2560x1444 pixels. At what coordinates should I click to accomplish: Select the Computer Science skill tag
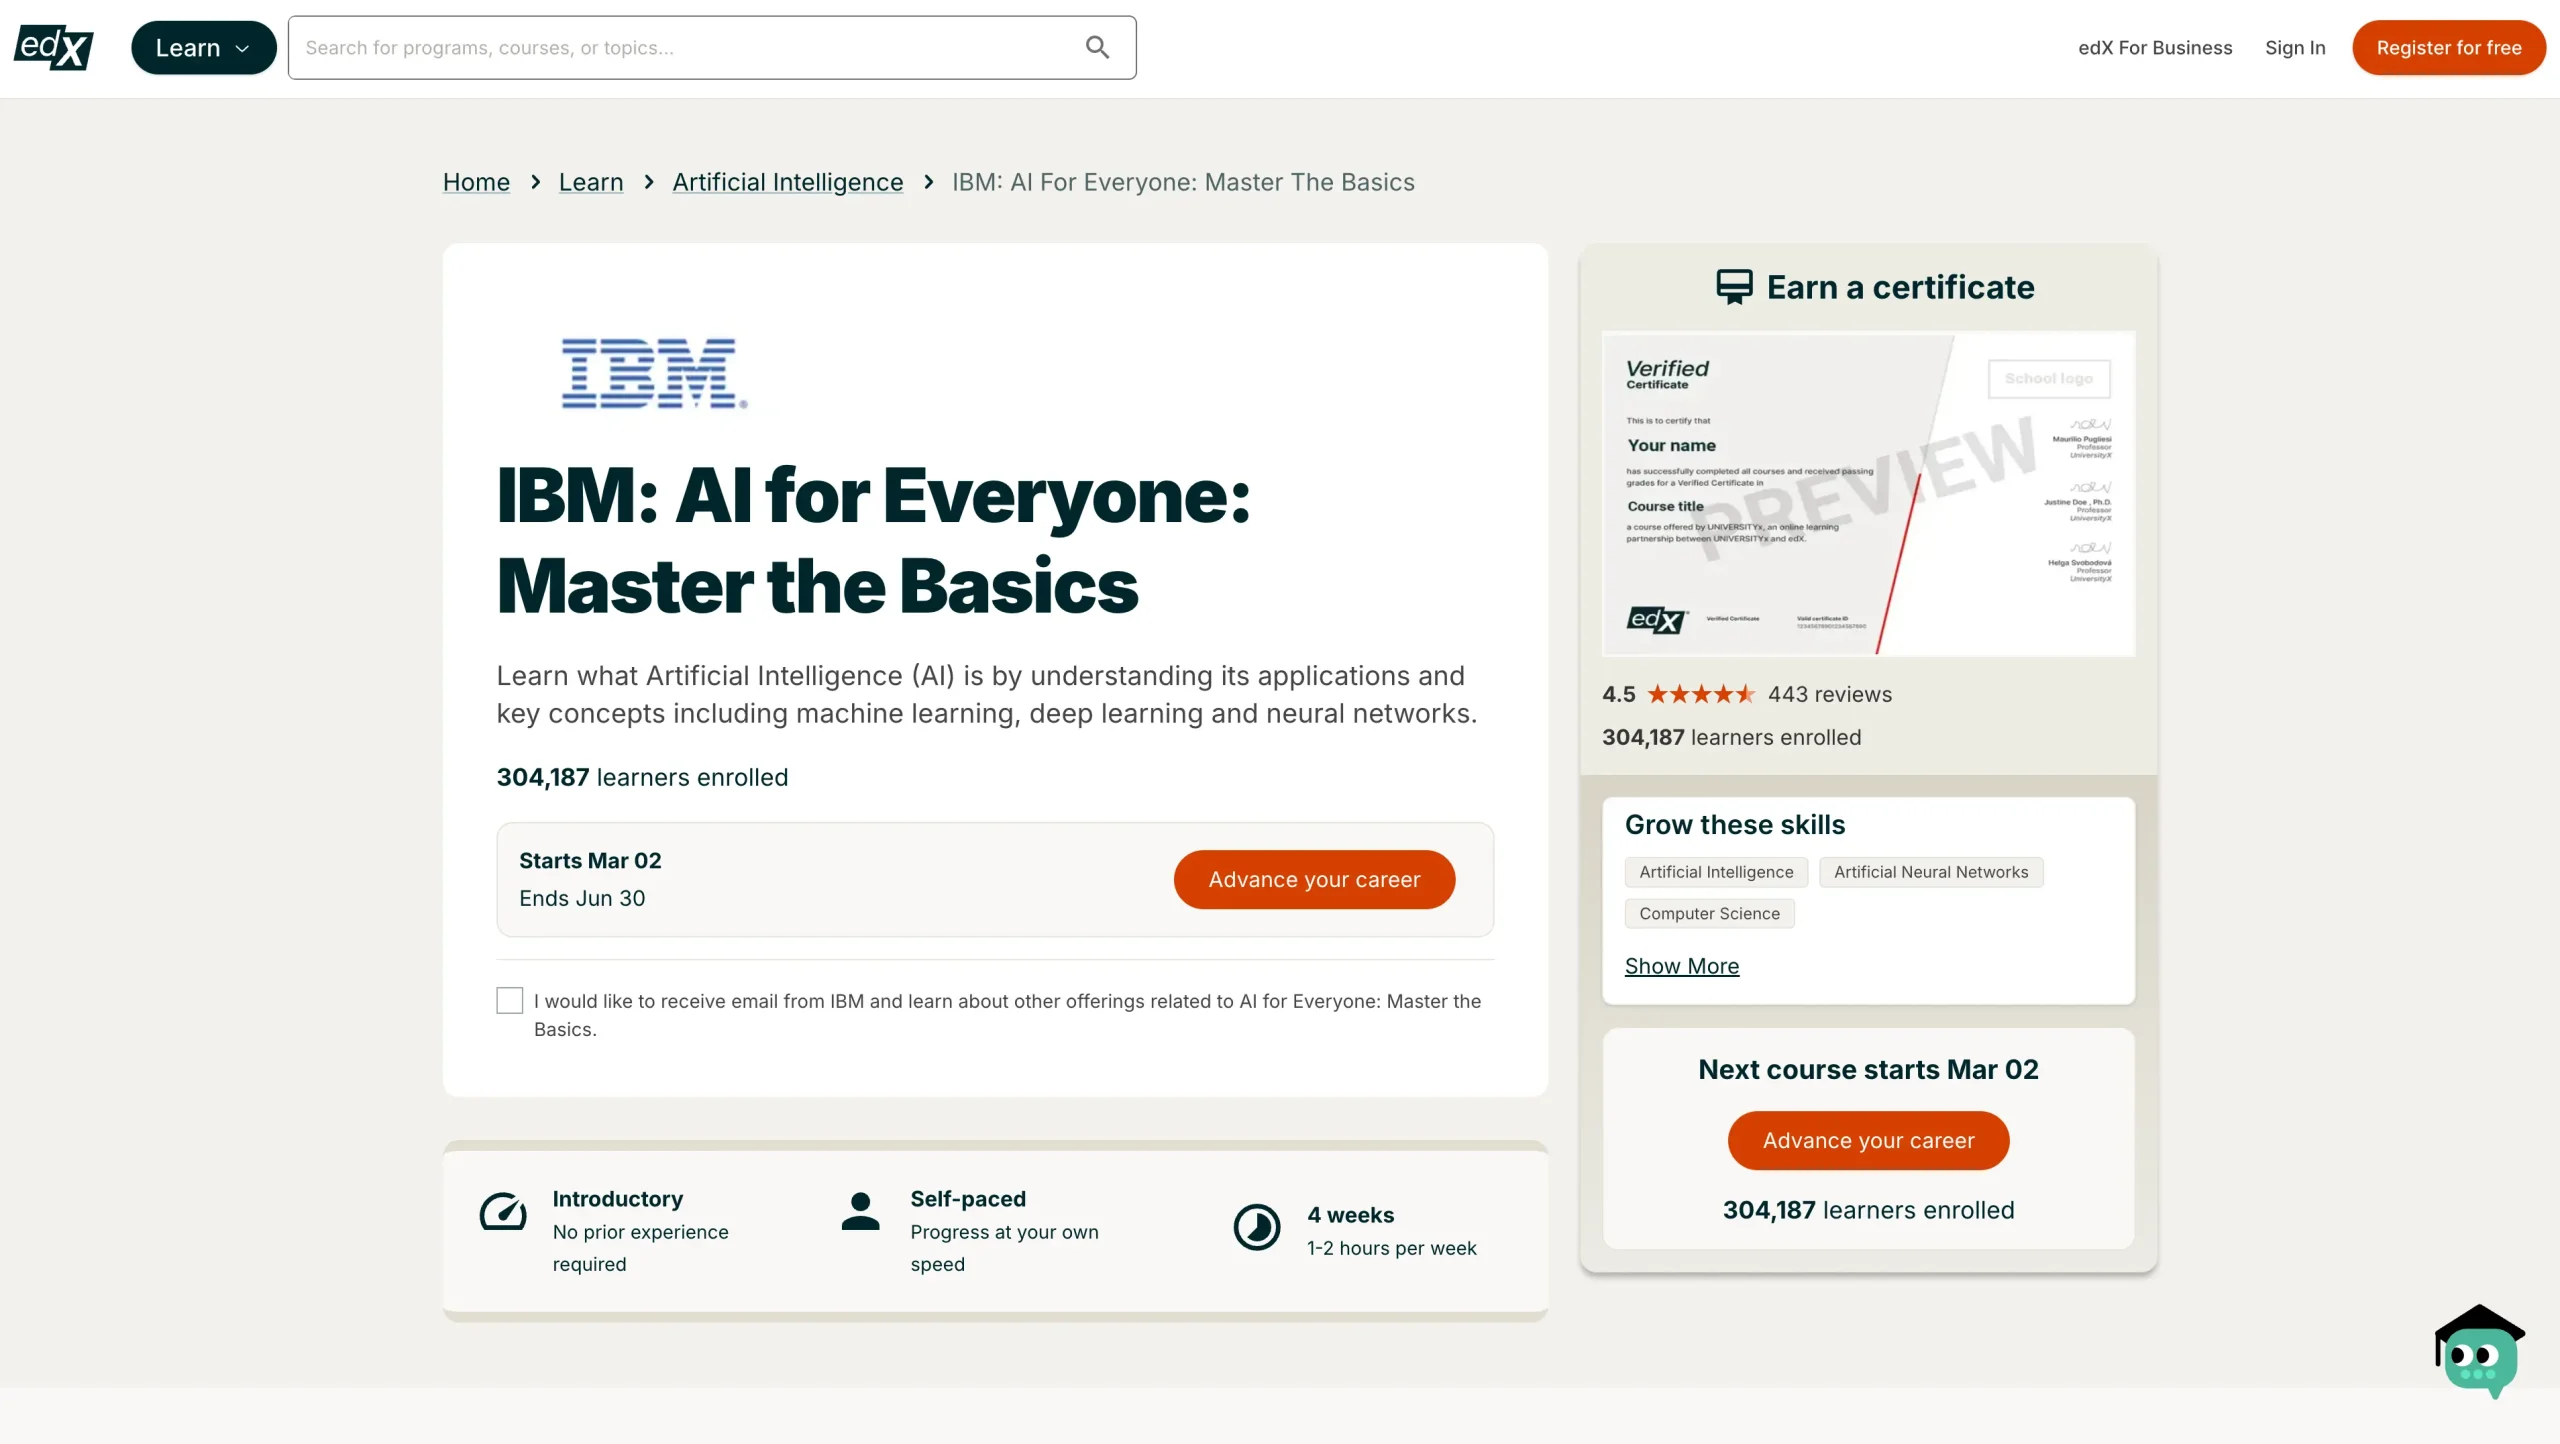pos(1709,914)
